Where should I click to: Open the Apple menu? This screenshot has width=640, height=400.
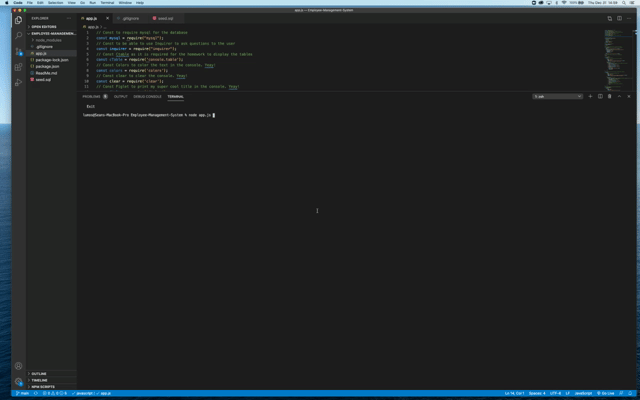point(7,2)
